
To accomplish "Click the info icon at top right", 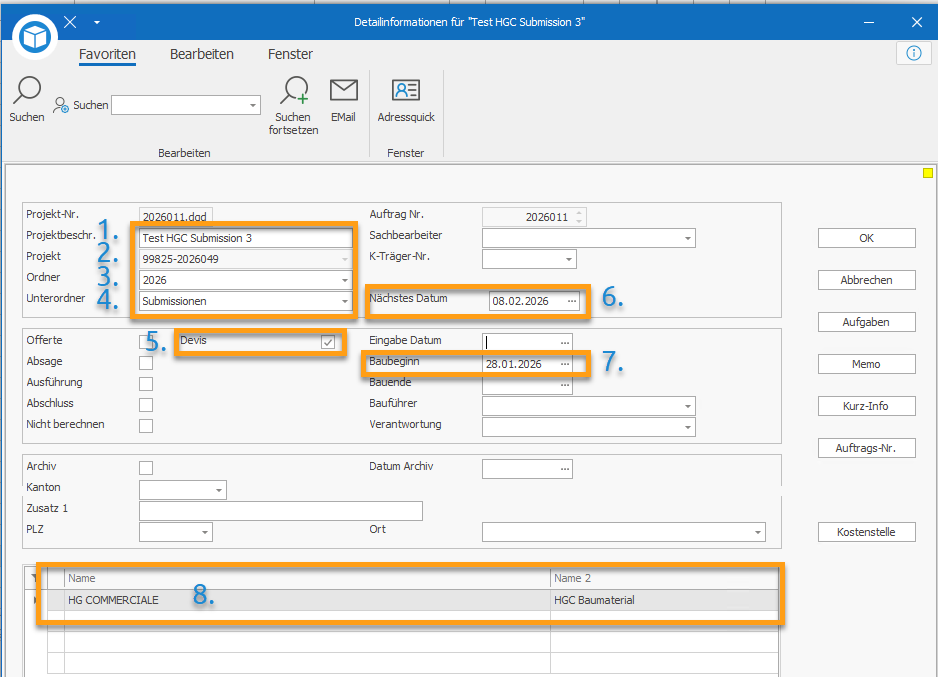I will coord(913,53).
